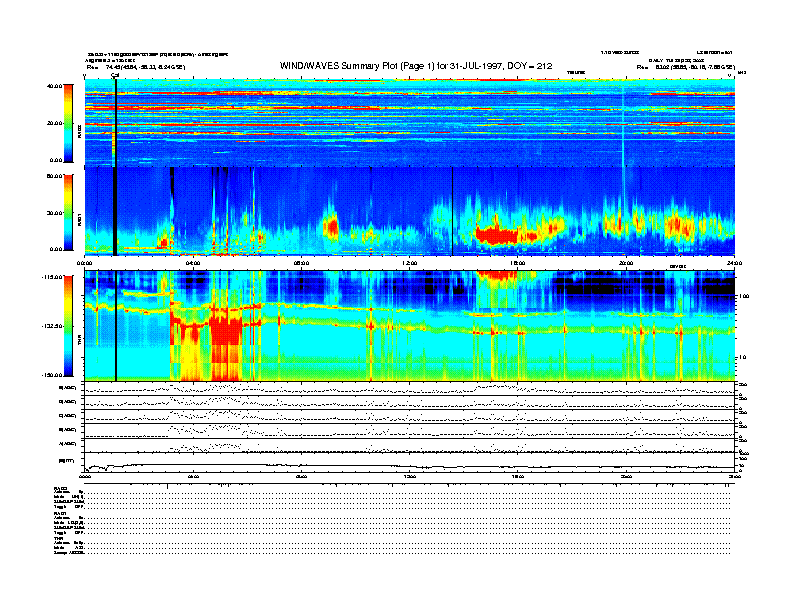Click the RAD2 color scale bar
This screenshot has width=792, height=612.
[68, 123]
